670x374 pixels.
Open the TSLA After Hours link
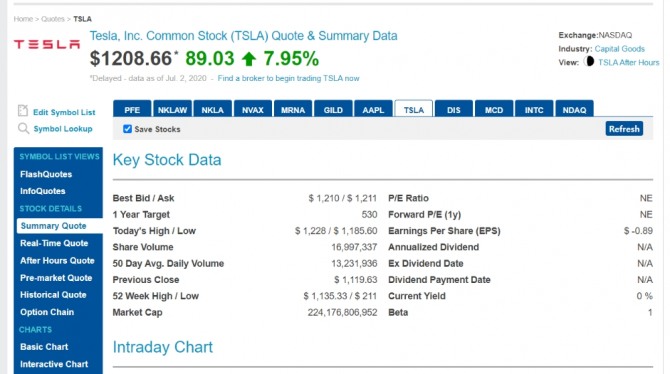[629, 62]
